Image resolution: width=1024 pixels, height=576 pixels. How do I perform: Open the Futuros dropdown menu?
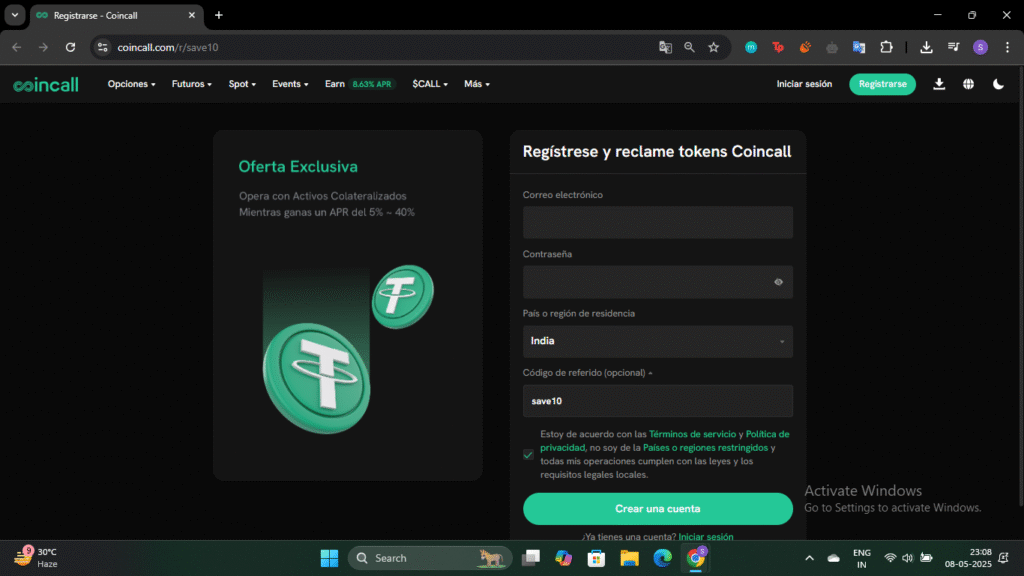click(191, 84)
